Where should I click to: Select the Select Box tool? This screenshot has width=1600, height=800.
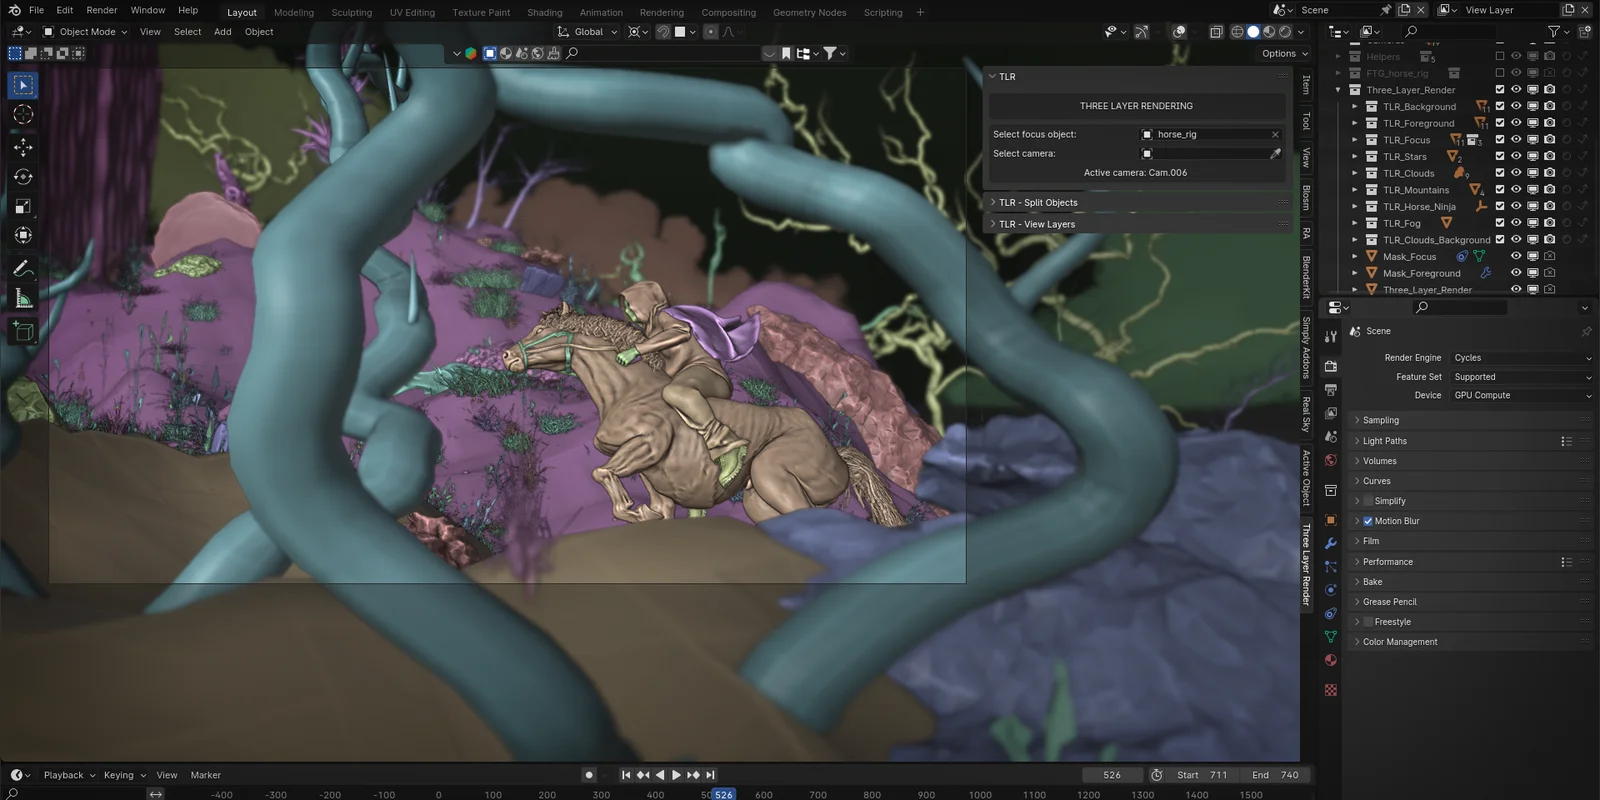pyautogui.click(x=23, y=85)
